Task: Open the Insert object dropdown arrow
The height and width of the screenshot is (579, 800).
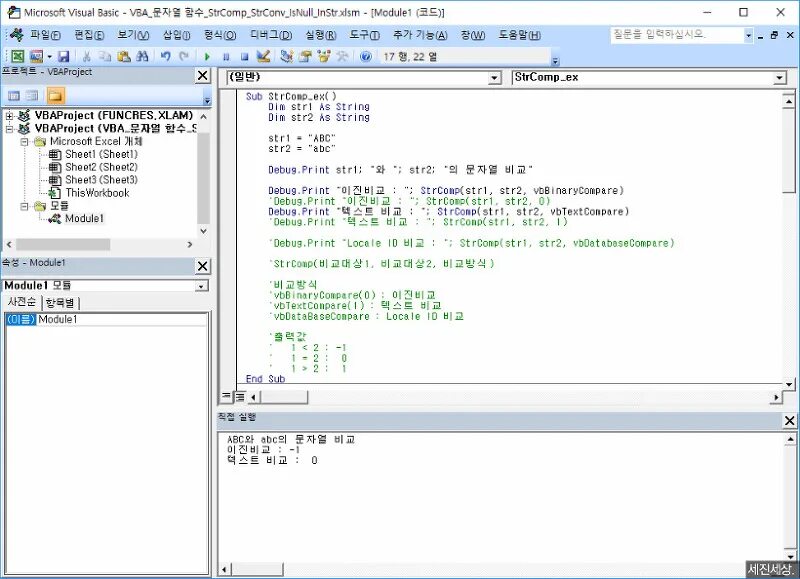Action: tap(49, 56)
